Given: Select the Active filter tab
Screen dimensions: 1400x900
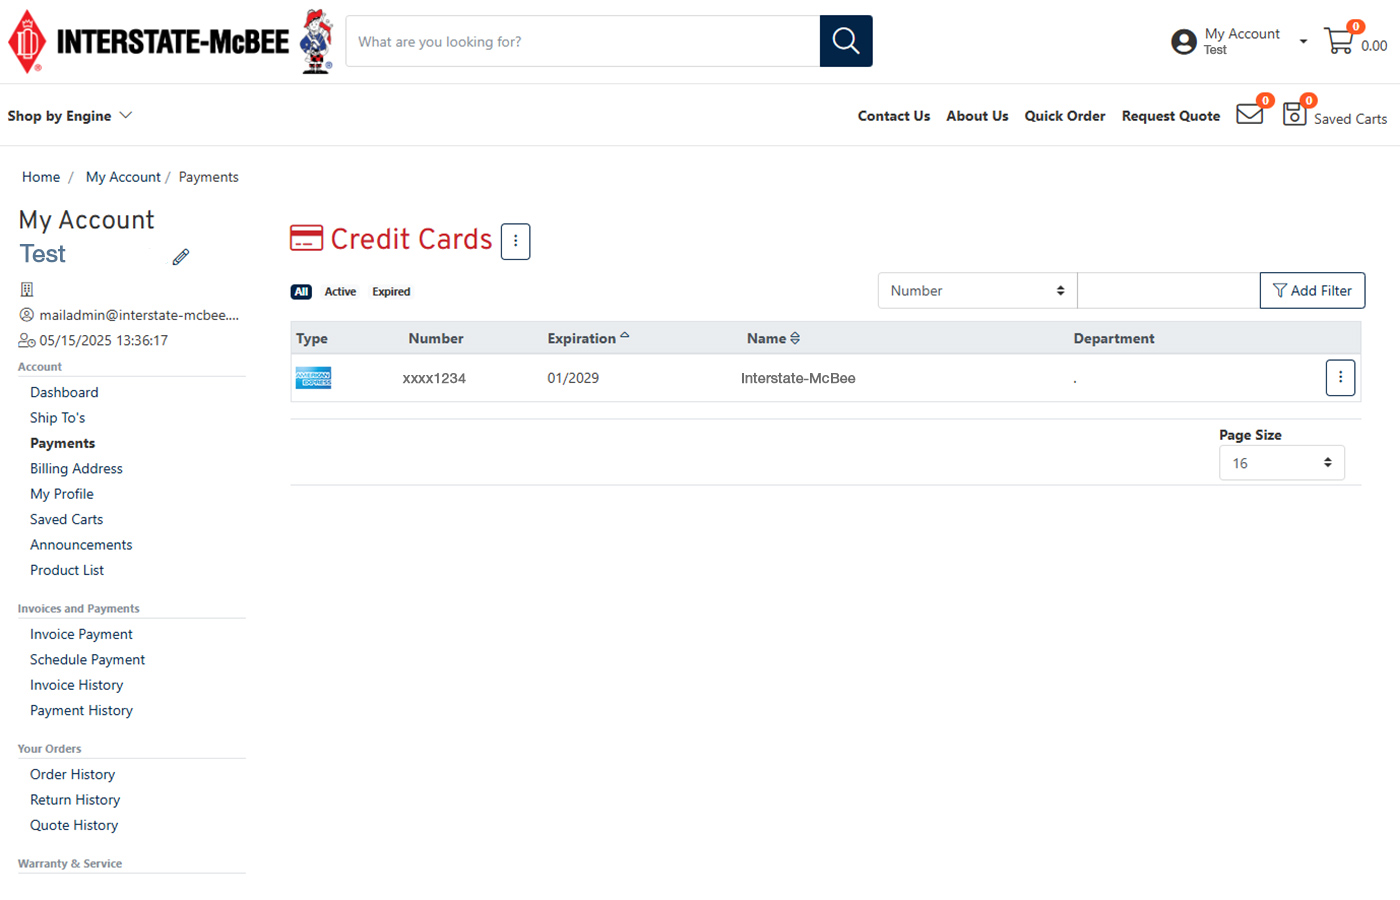Looking at the screenshot, I should click(x=340, y=292).
